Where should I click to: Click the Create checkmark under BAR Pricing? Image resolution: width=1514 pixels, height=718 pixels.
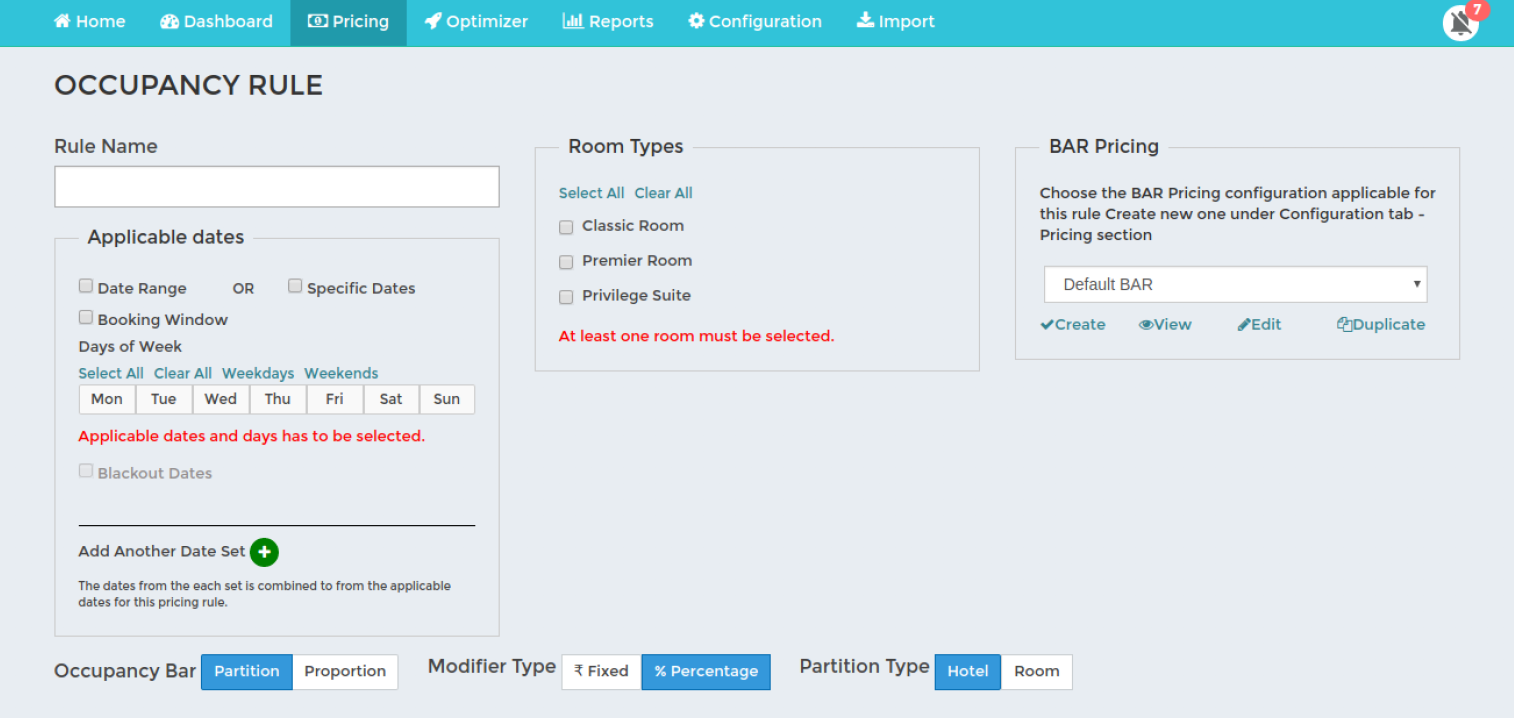(1072, 324)
